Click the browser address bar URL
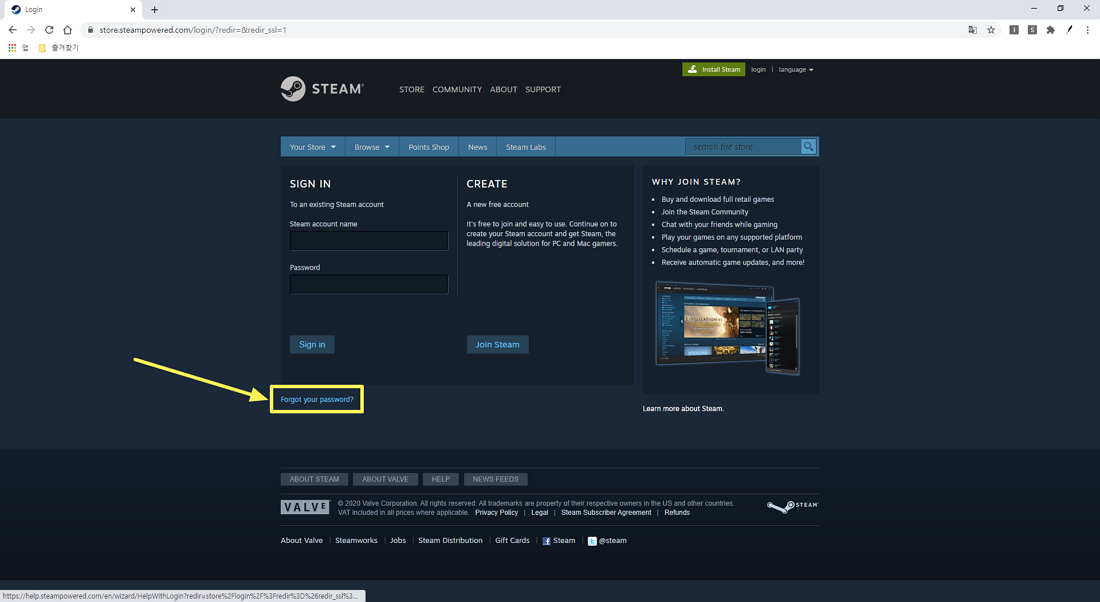Screen dimensions: 1100x602 [193, 30]
